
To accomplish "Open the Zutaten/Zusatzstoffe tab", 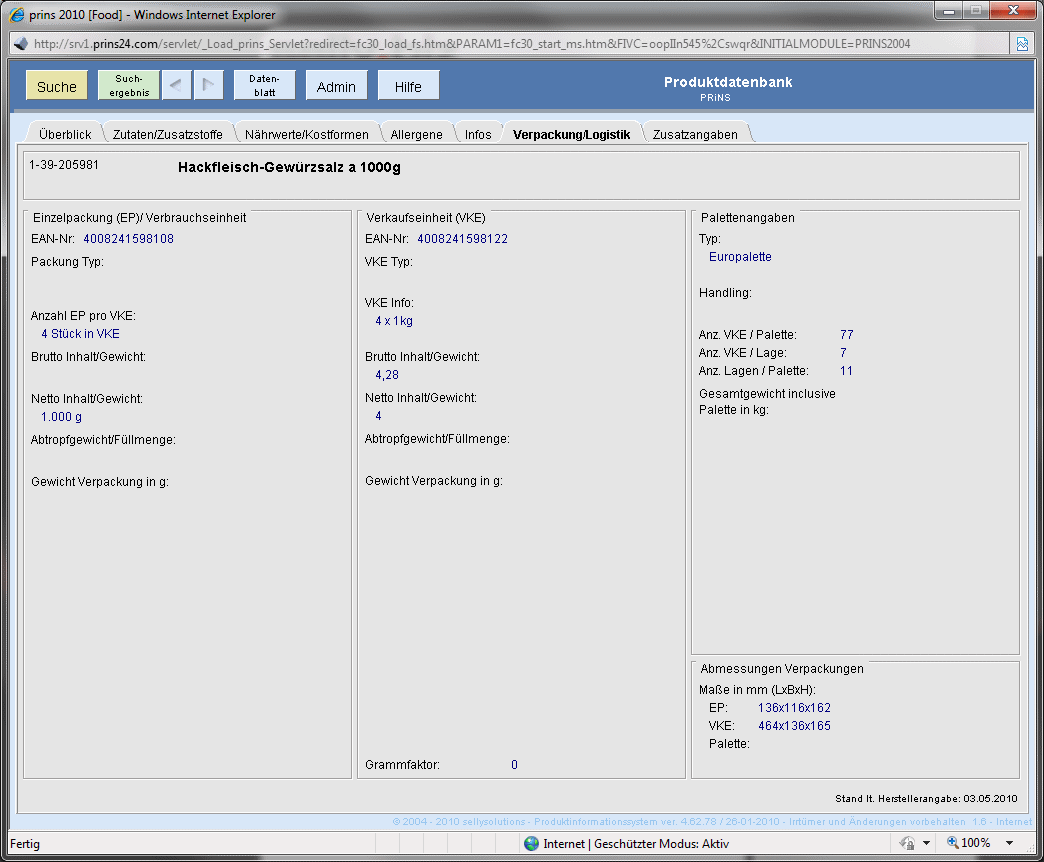I will point(167,134).
